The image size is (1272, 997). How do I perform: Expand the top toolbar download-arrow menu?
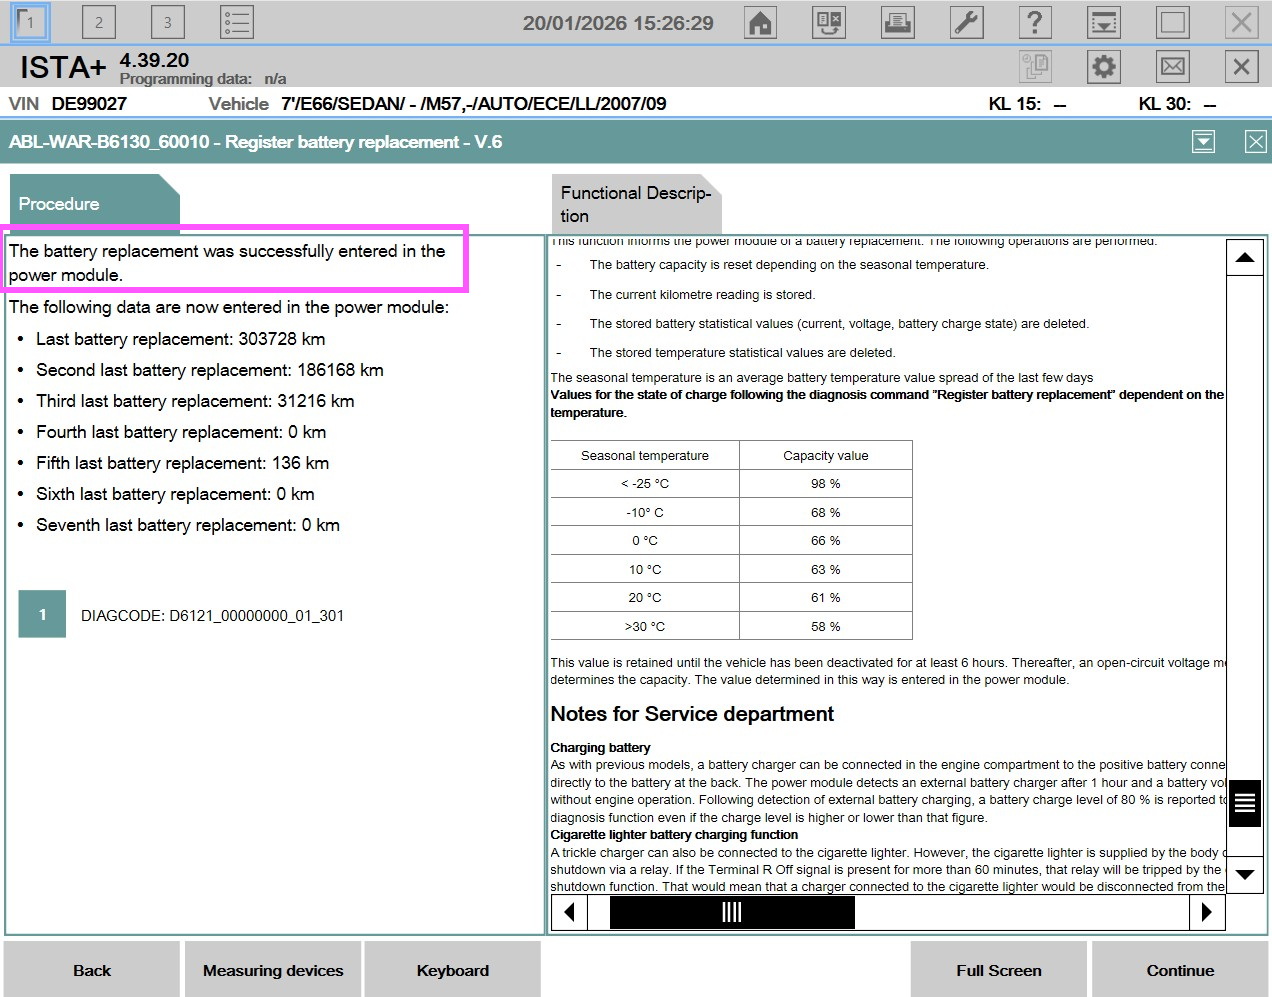click(x=1104, y=22)
